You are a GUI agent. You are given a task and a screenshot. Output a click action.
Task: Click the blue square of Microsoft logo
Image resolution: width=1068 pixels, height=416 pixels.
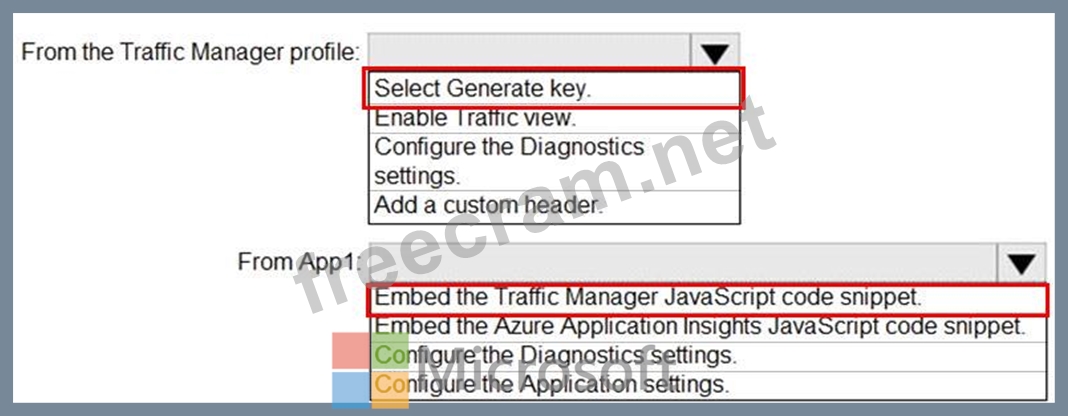tap(350, 390)
